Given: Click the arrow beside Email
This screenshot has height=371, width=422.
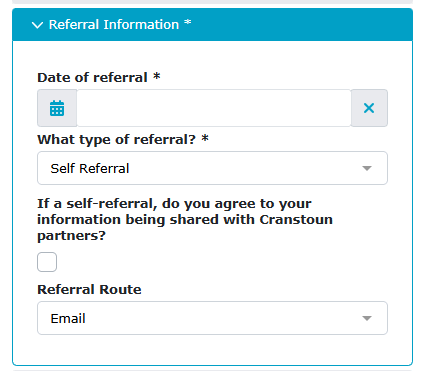Looking at the screenshot, I should tap(367, 318).
